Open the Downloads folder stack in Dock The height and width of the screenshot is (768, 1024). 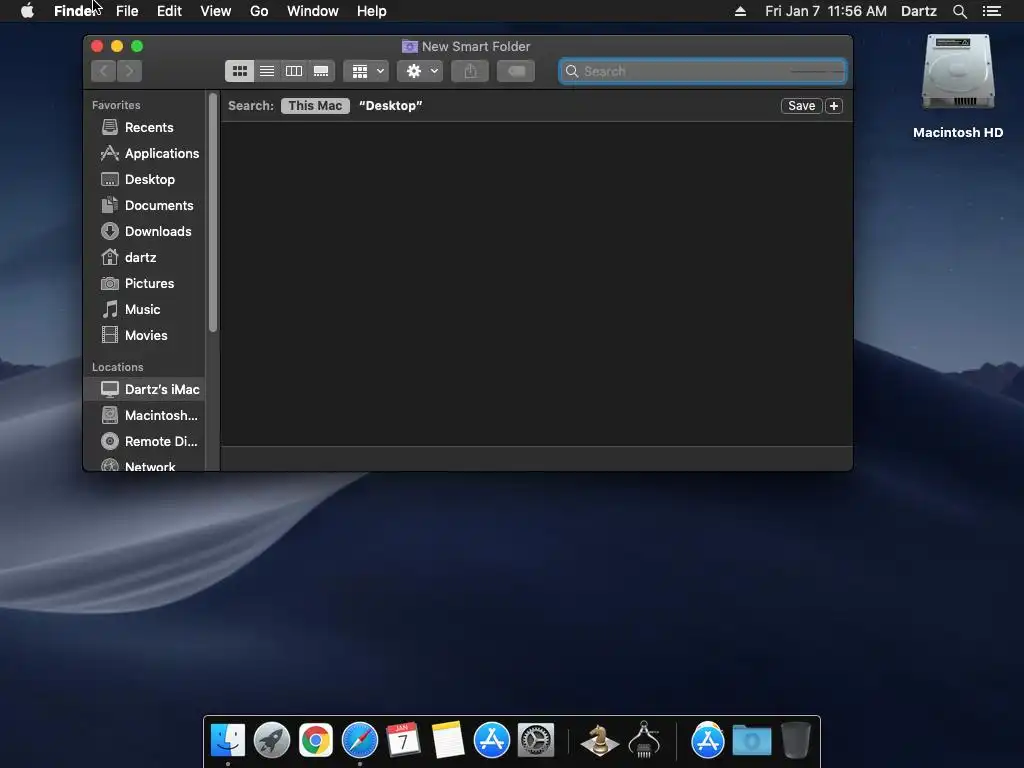tap(752, 741)
